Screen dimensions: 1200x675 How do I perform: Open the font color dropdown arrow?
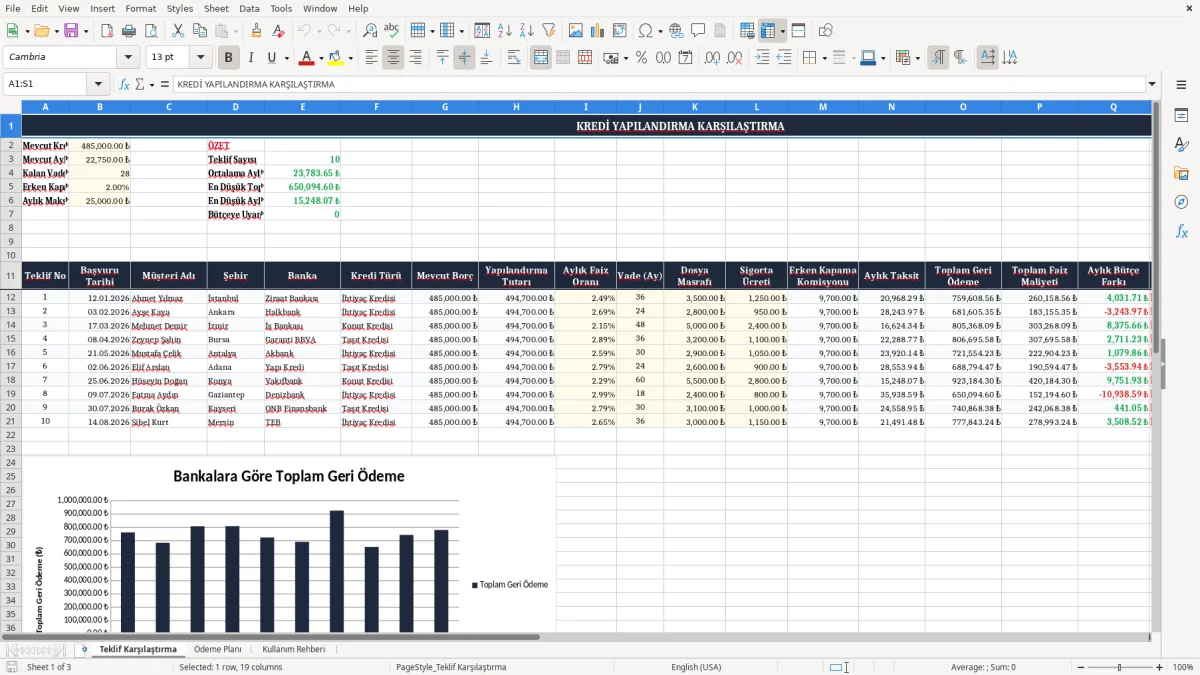point(320,58)
